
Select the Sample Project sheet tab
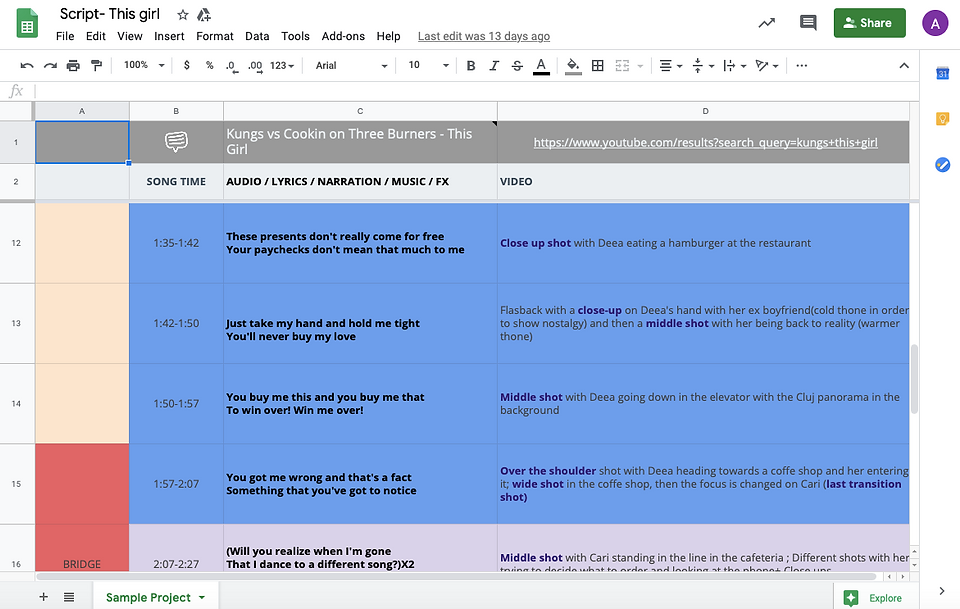tap(156, 597)
